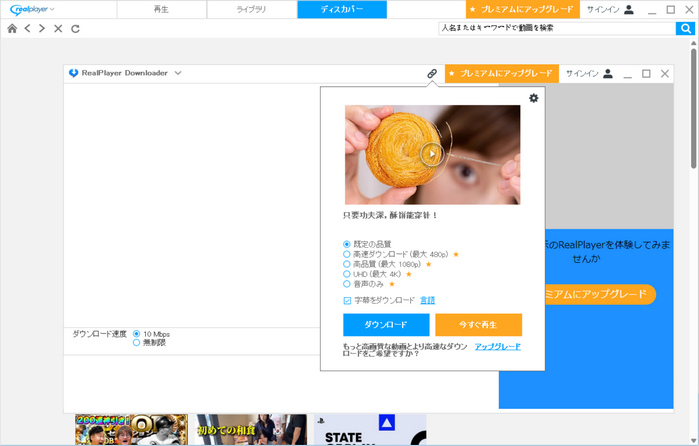Viewport: 699px width, 446px height.
Task: Click orange upgrade button in blue ad panel
Action: [x=599, y=294]
